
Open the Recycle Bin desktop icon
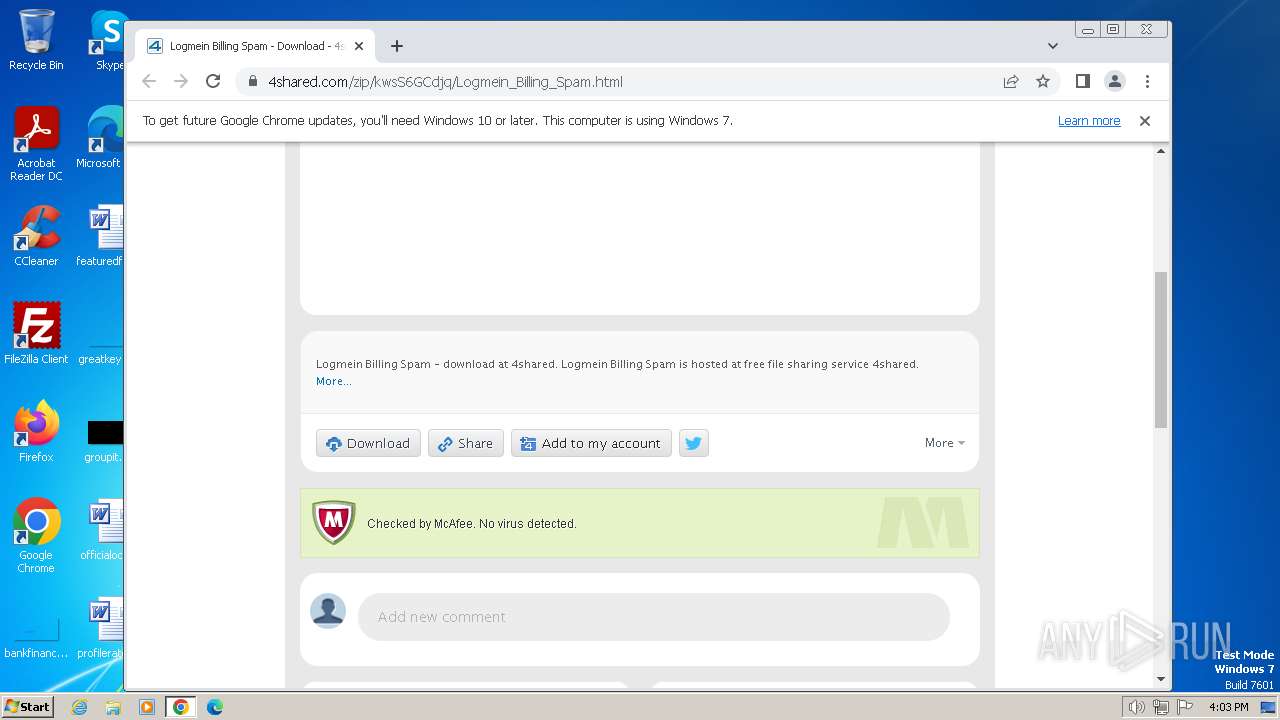tap(36, 40)
